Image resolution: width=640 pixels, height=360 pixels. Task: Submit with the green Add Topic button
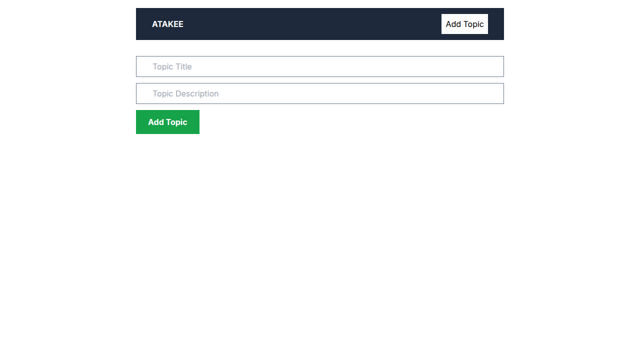point(168,122)
